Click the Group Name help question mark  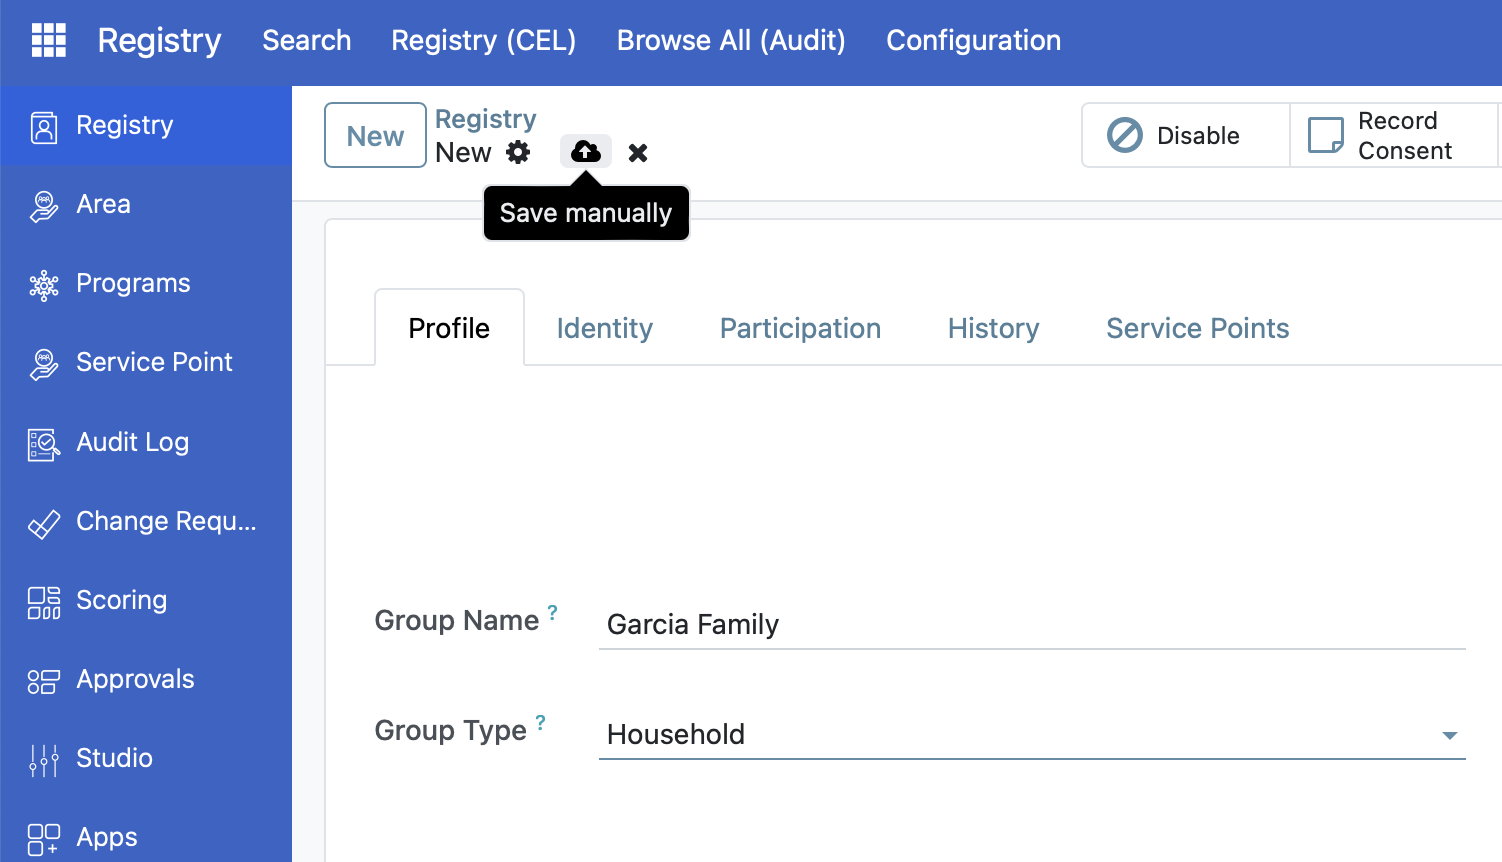coord(552,613)
